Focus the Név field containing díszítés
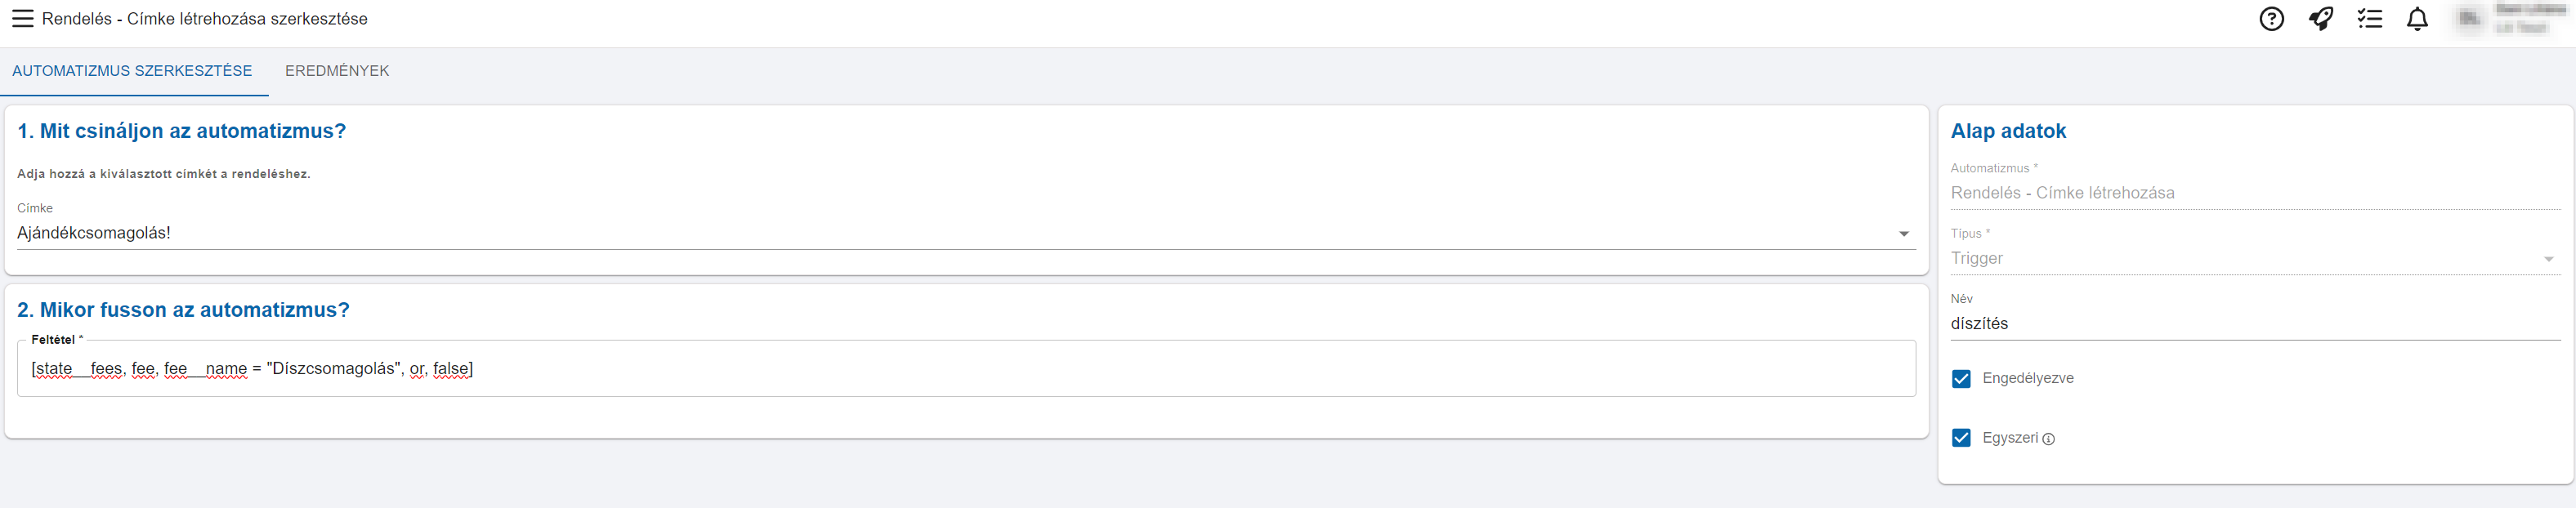 (x=2255, y=324)
